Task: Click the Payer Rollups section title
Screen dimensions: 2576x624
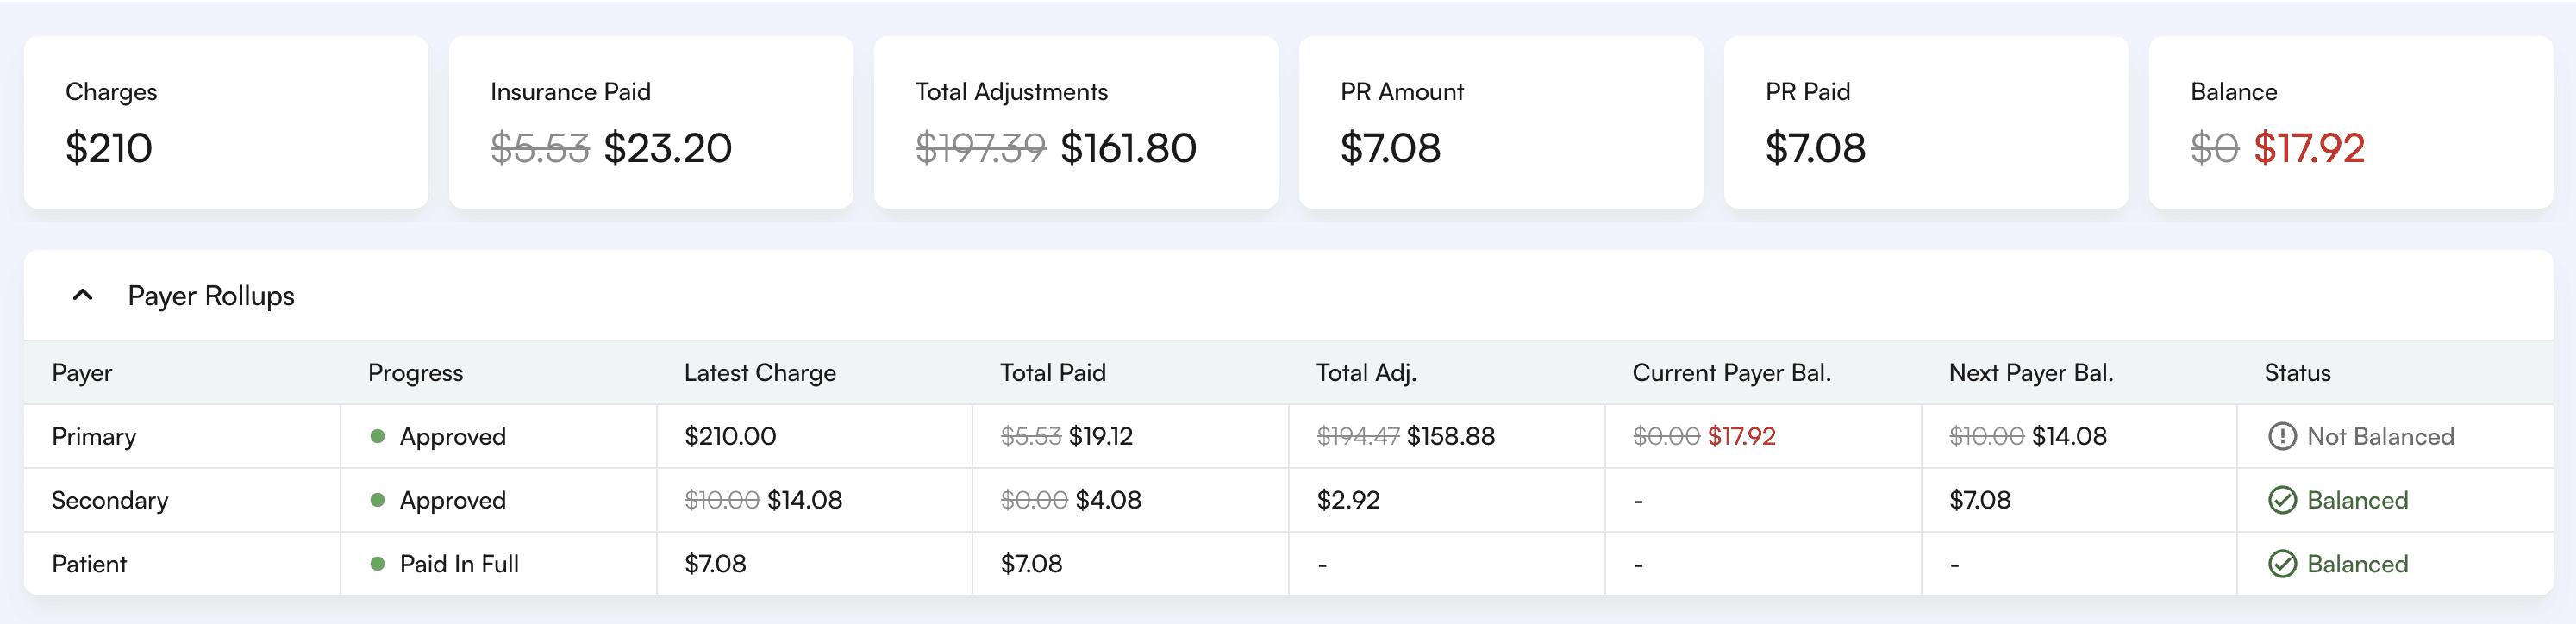Action: point(211,296)
